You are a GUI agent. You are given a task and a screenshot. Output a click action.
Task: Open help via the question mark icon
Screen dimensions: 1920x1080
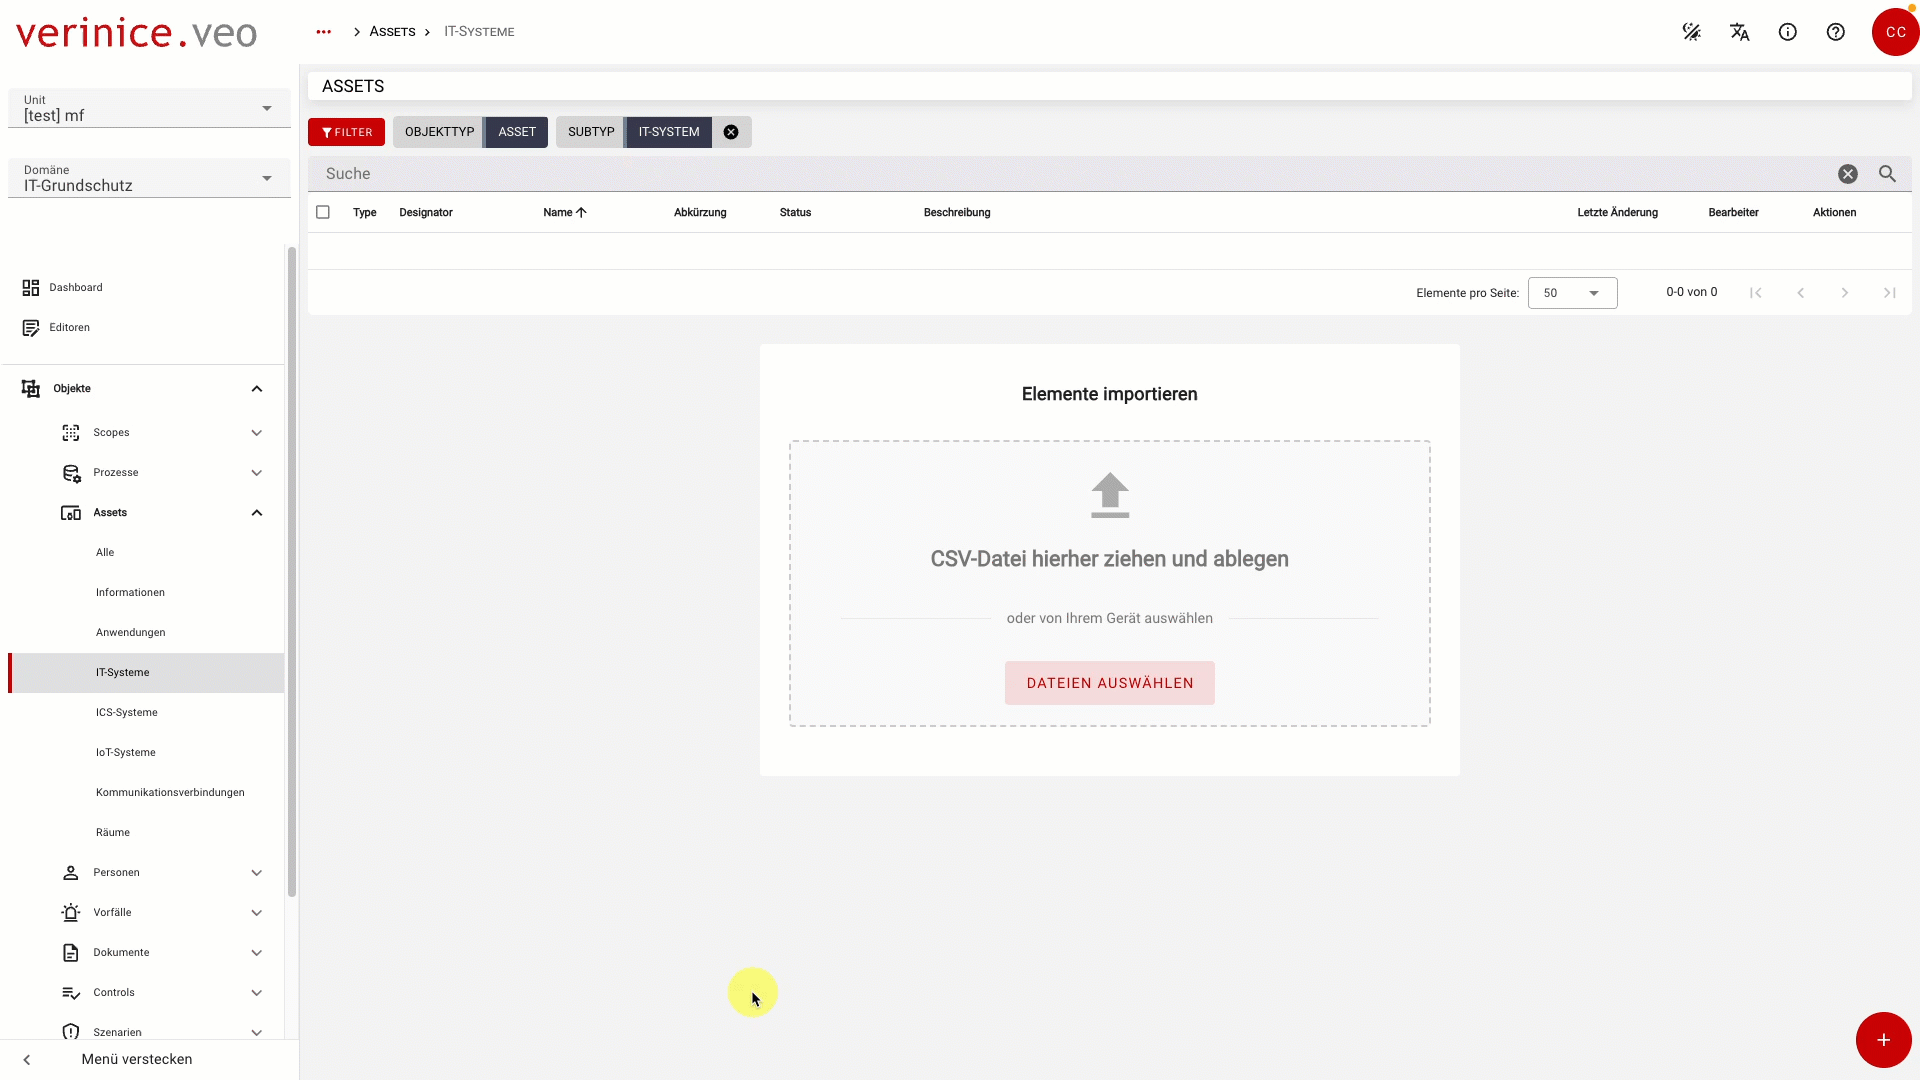[1836, 31]
